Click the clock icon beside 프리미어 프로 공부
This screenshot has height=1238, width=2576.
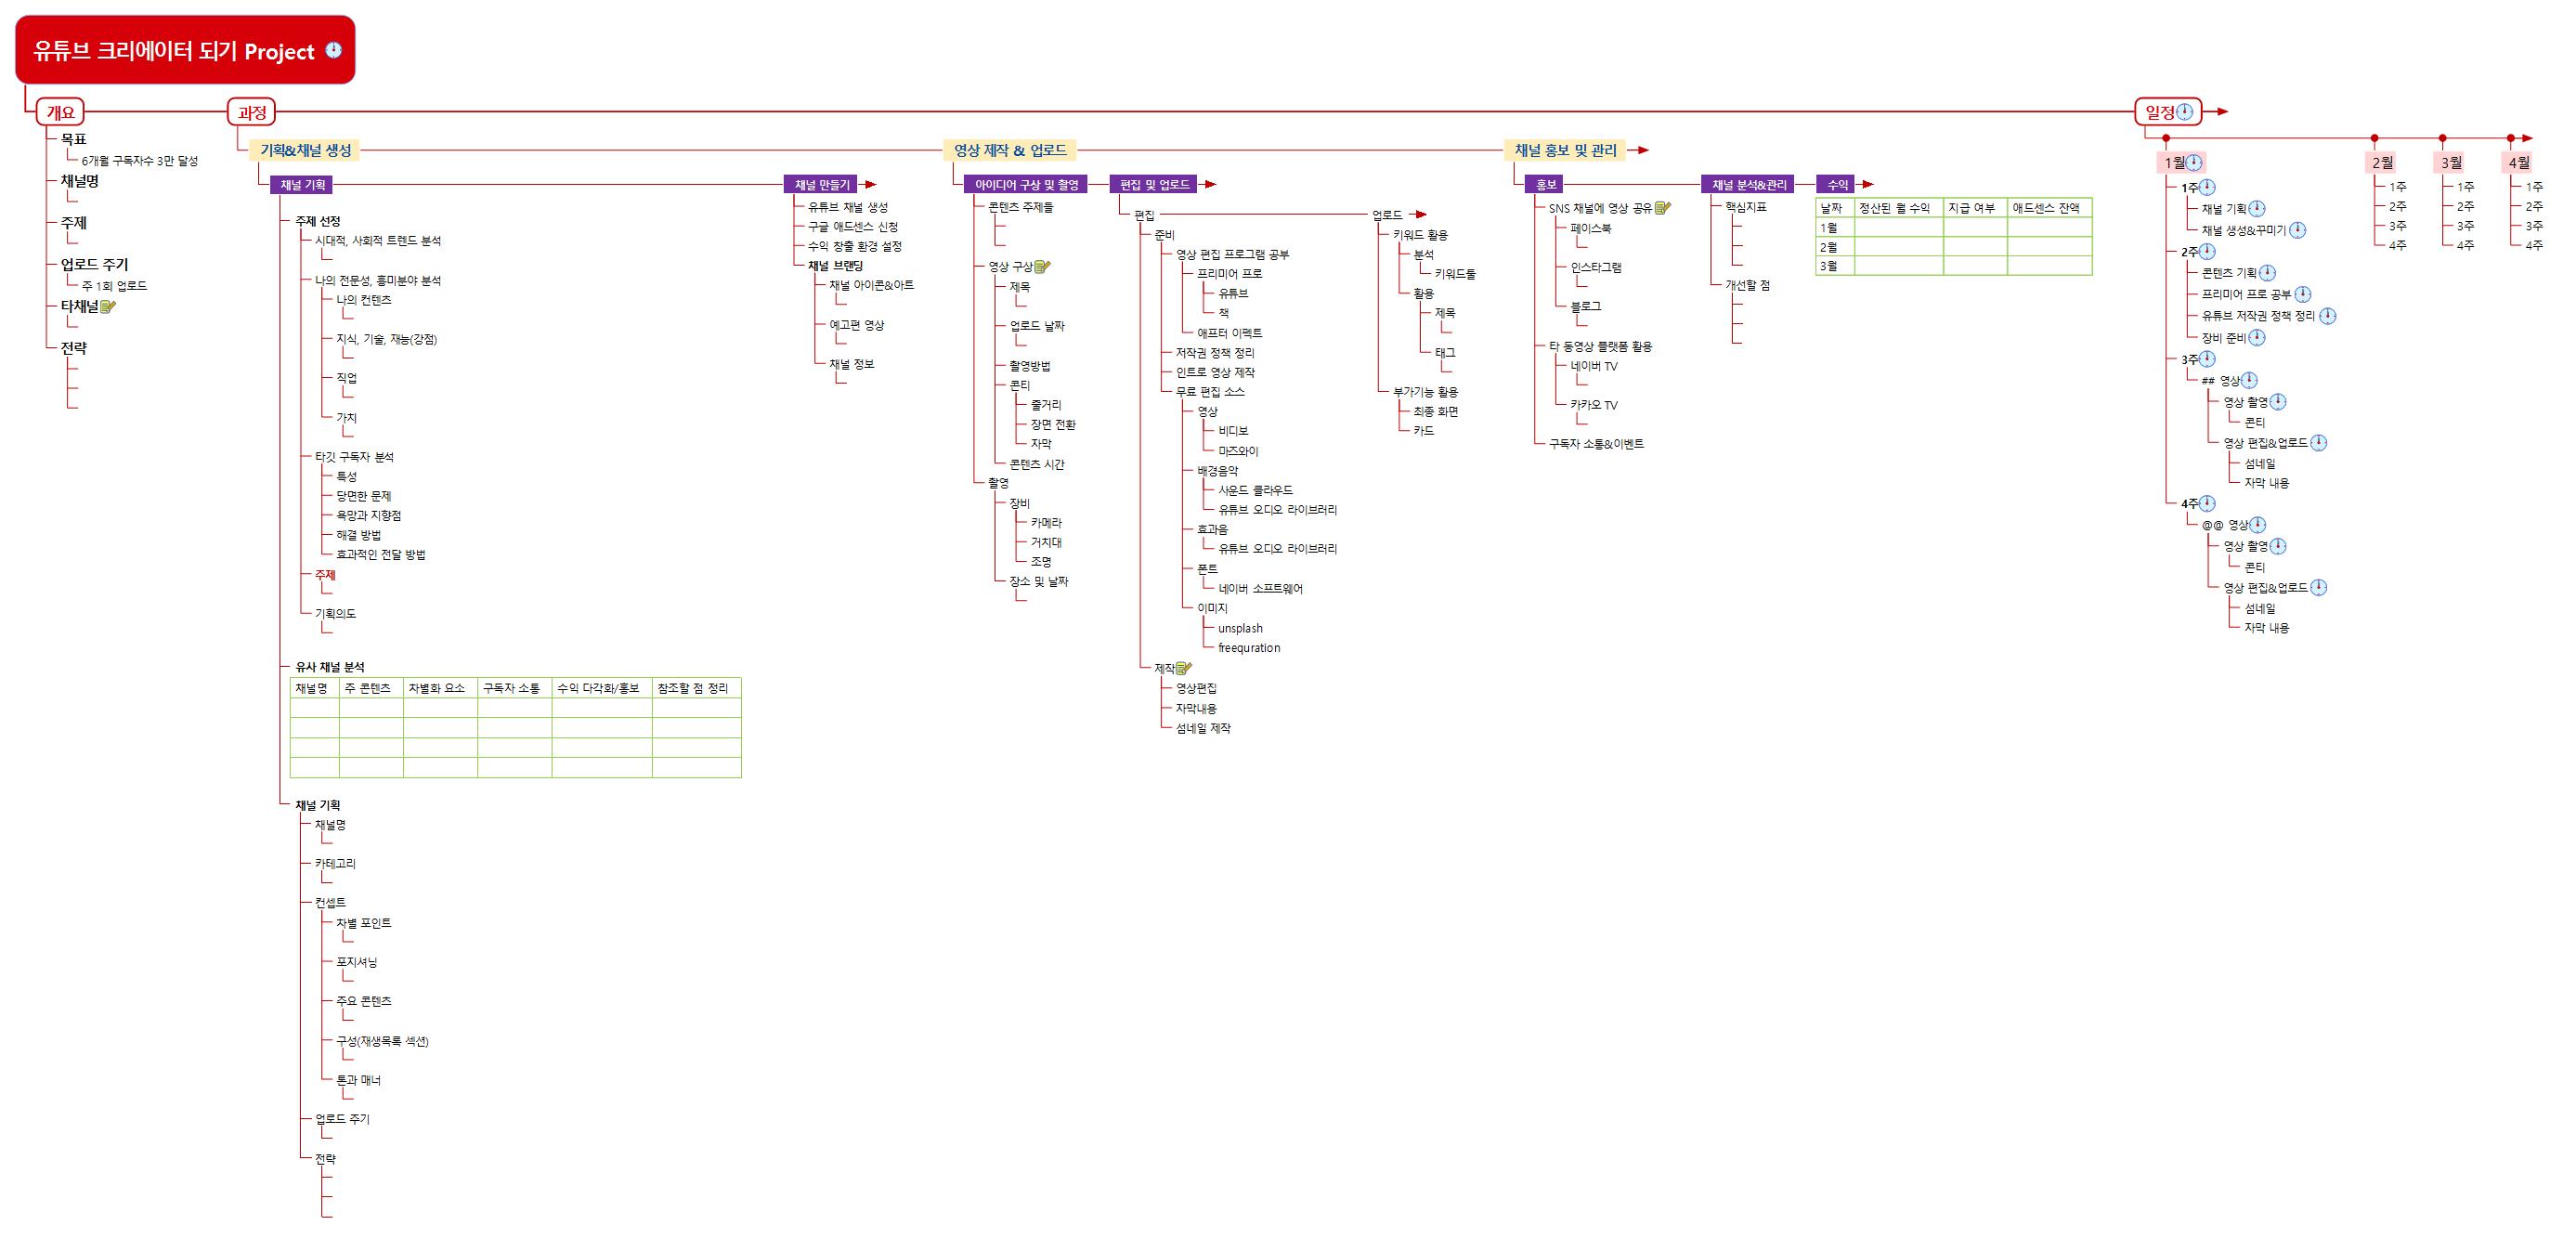(x=2303, y=294)
